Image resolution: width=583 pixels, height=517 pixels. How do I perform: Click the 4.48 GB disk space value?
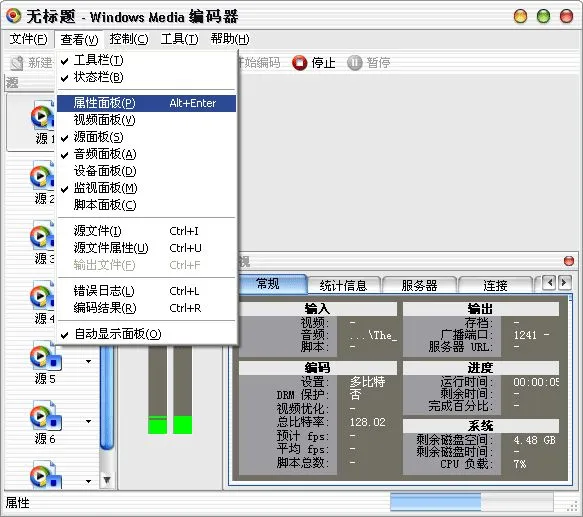535,440
